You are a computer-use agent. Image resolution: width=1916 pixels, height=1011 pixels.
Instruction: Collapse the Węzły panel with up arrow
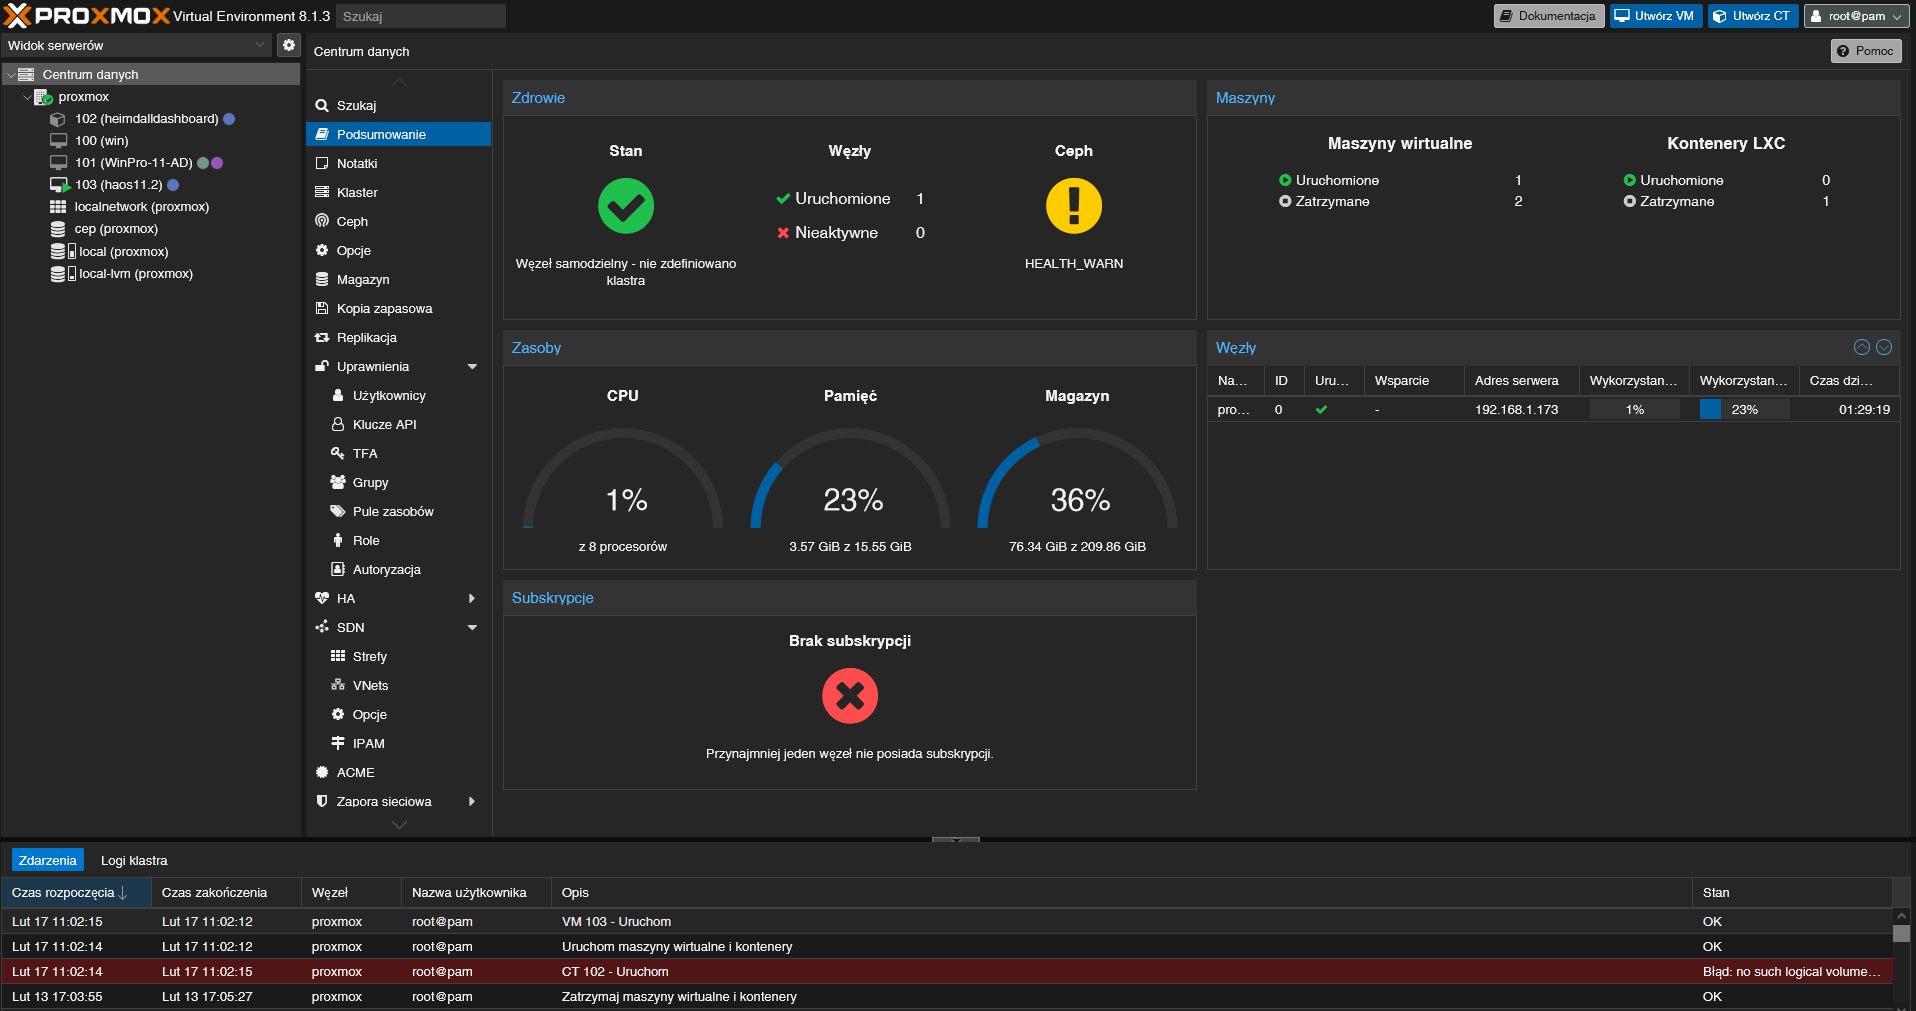click(1861, 348)
